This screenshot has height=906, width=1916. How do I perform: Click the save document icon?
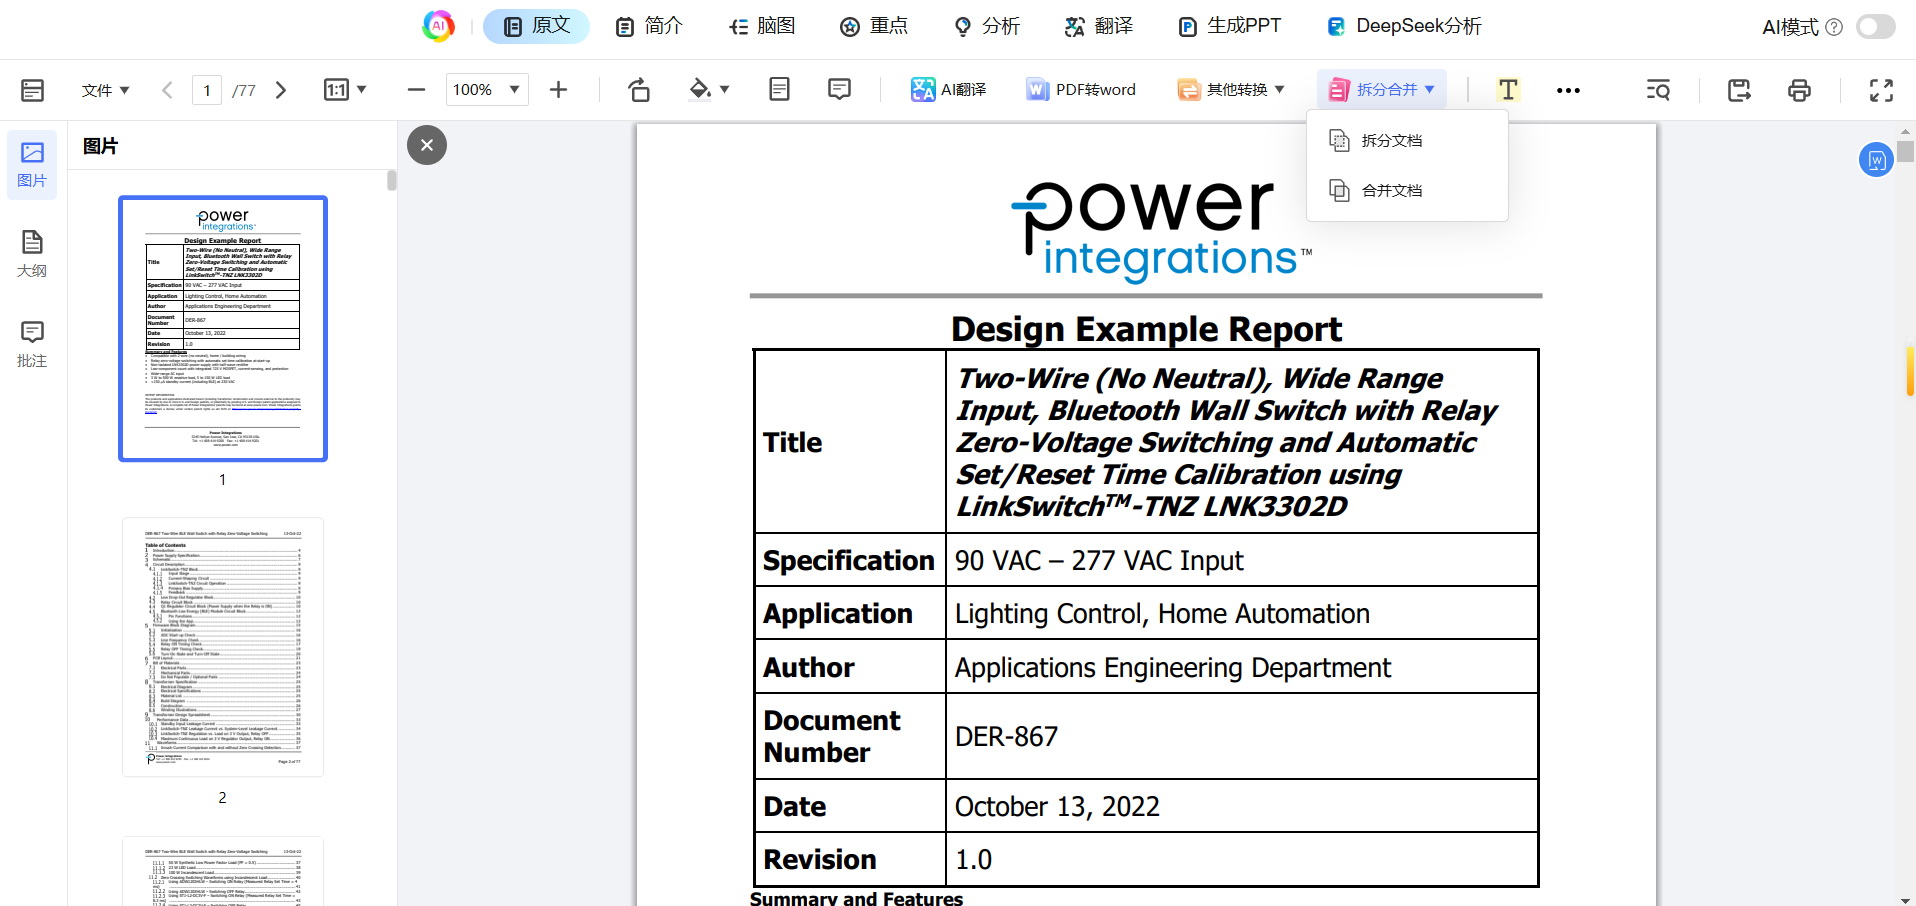[1739, 90]
